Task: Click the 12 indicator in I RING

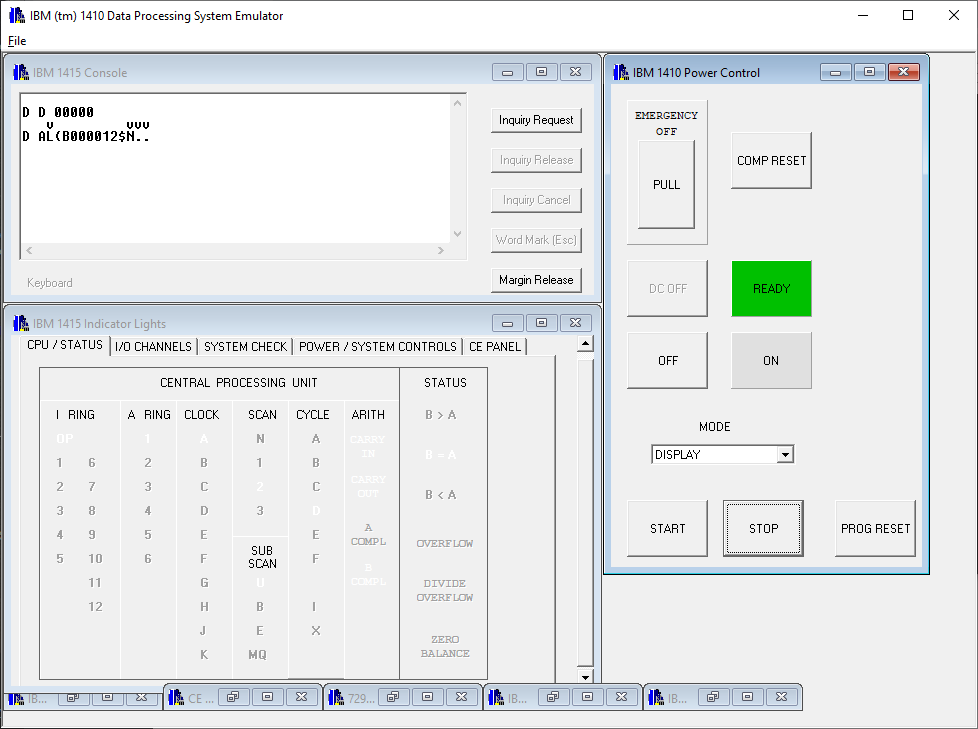Action: pyautogui.click(x=95, y=606)
